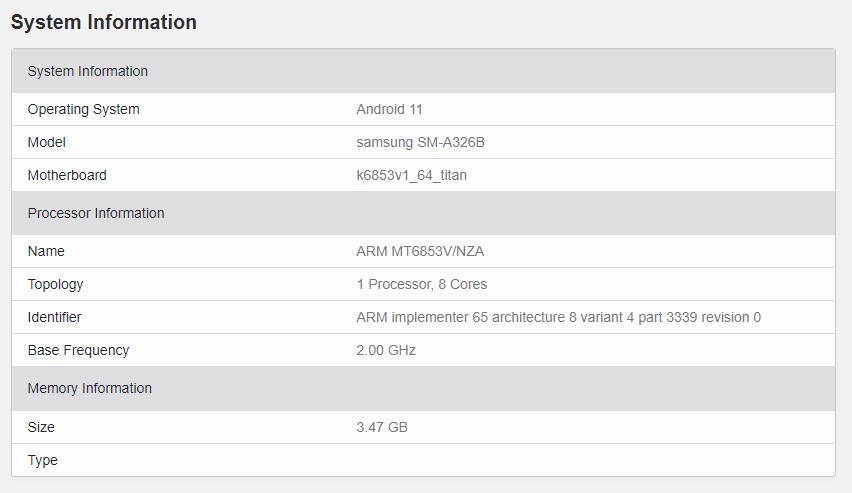Select the Model row label
852x493 pixels.
pyautogui.click(x=46, y=142)
